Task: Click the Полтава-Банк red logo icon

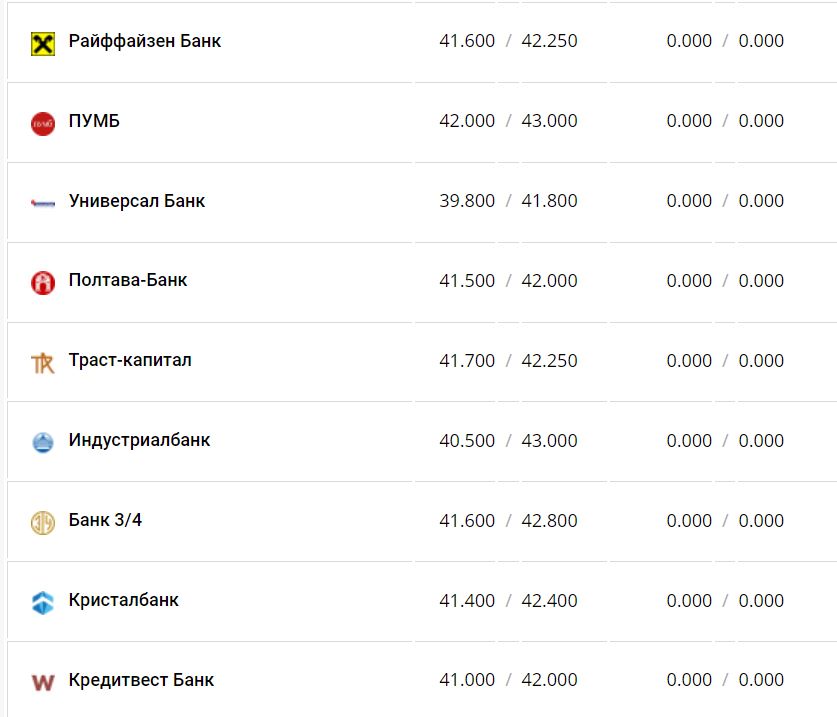Action: [x=42, y=283]
